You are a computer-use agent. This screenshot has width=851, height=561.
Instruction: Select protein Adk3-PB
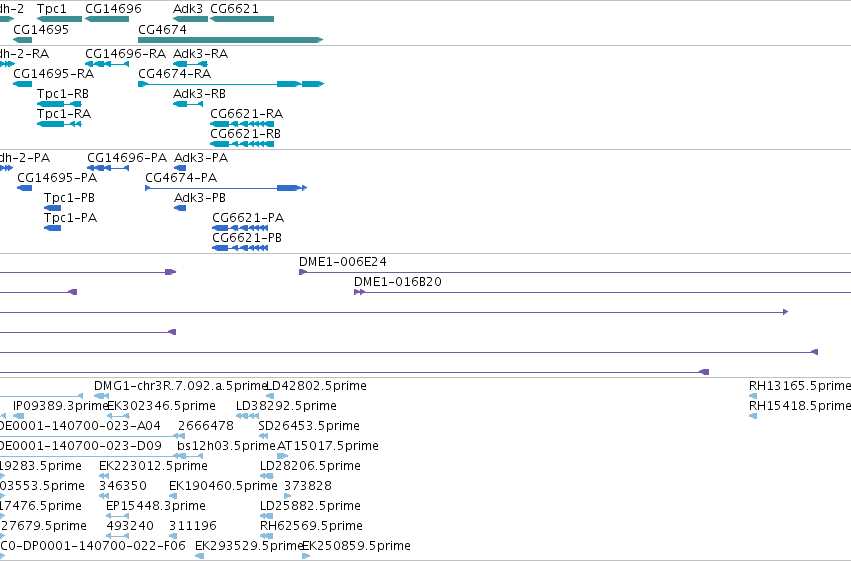coord(200,198)
